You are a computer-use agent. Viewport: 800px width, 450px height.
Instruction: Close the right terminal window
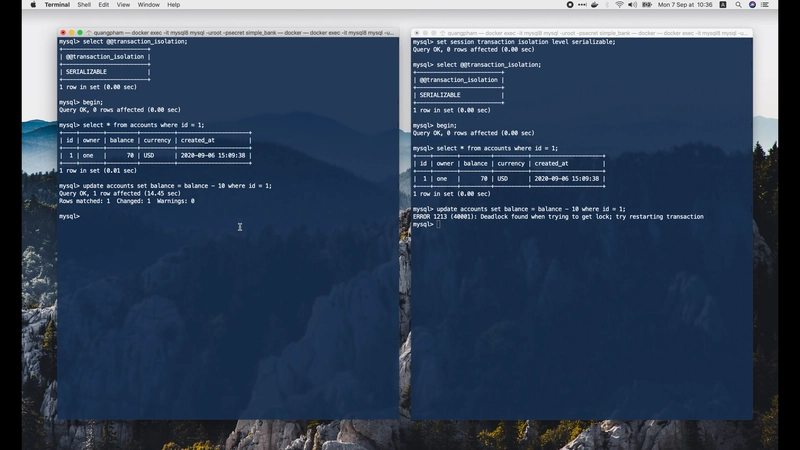(416, 33)
